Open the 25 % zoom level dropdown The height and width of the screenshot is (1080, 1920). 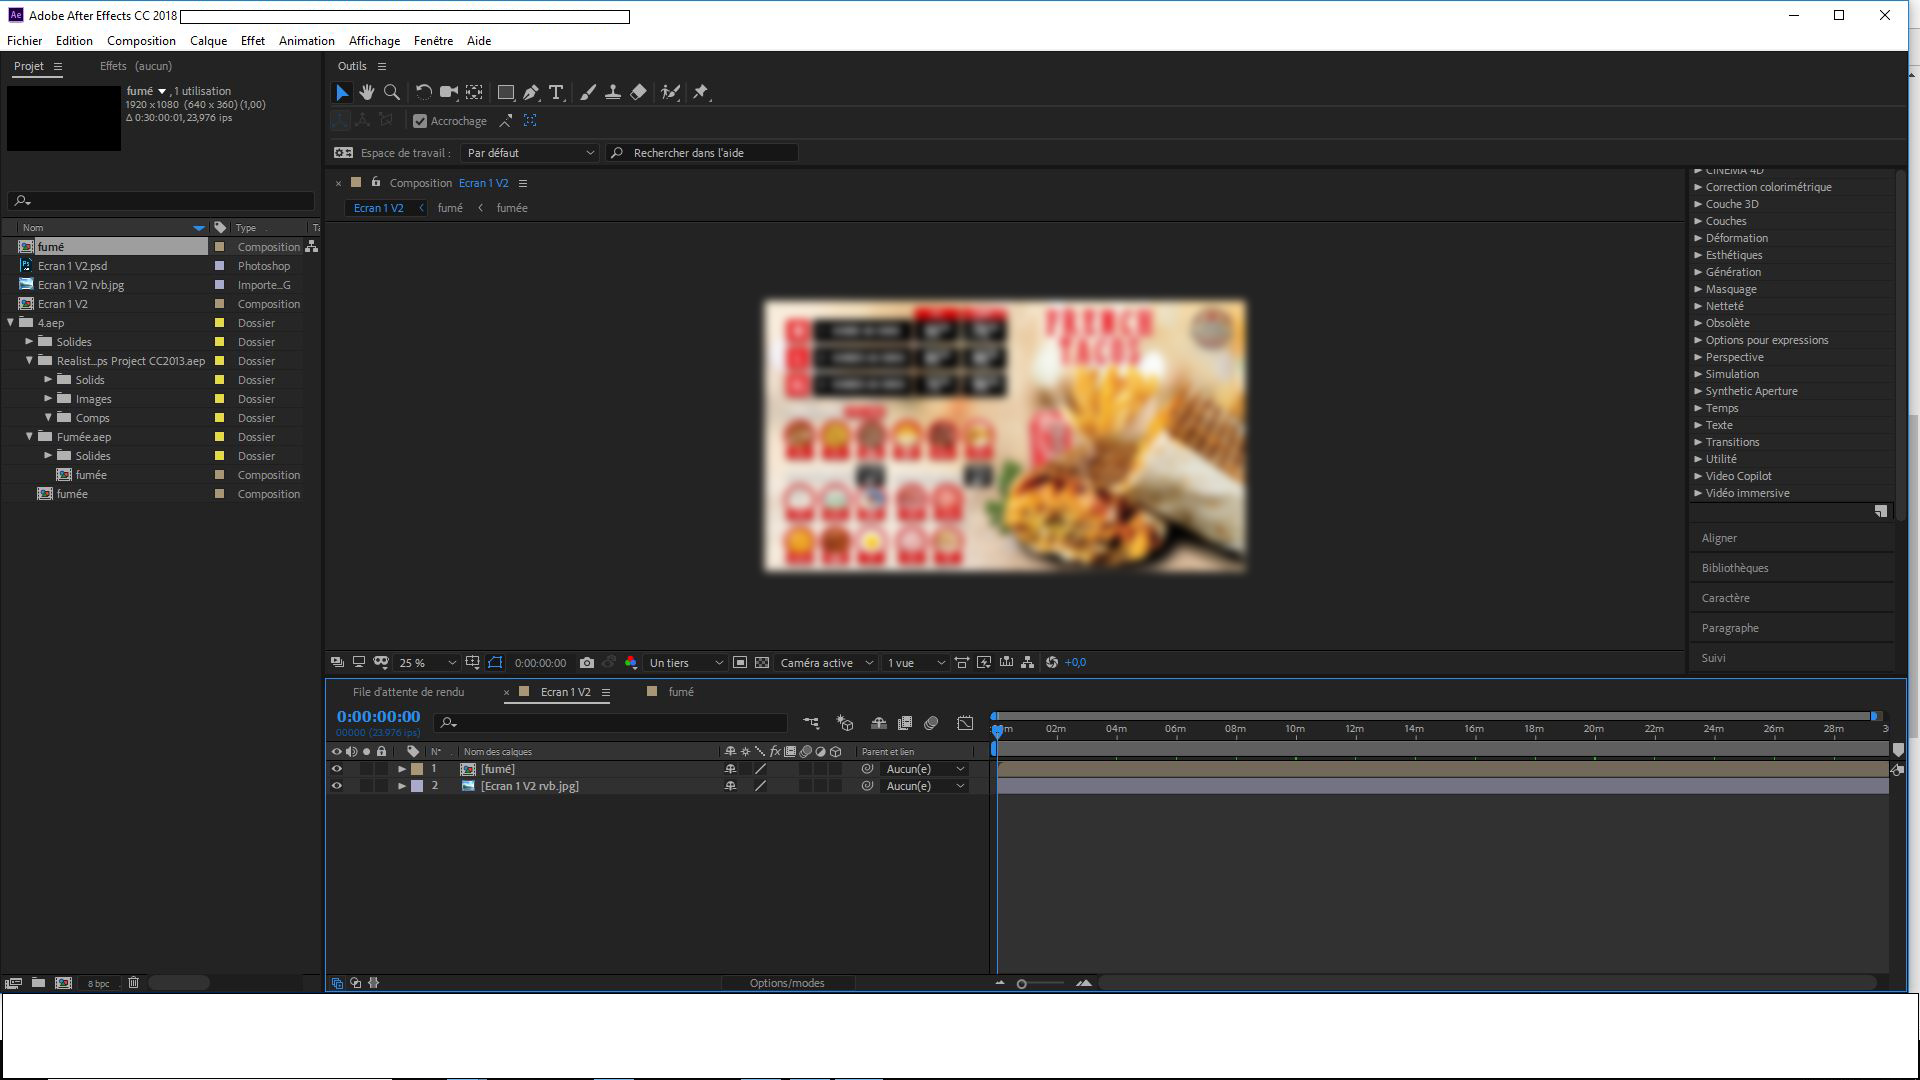pyautogui.click(x=427, y=663)
